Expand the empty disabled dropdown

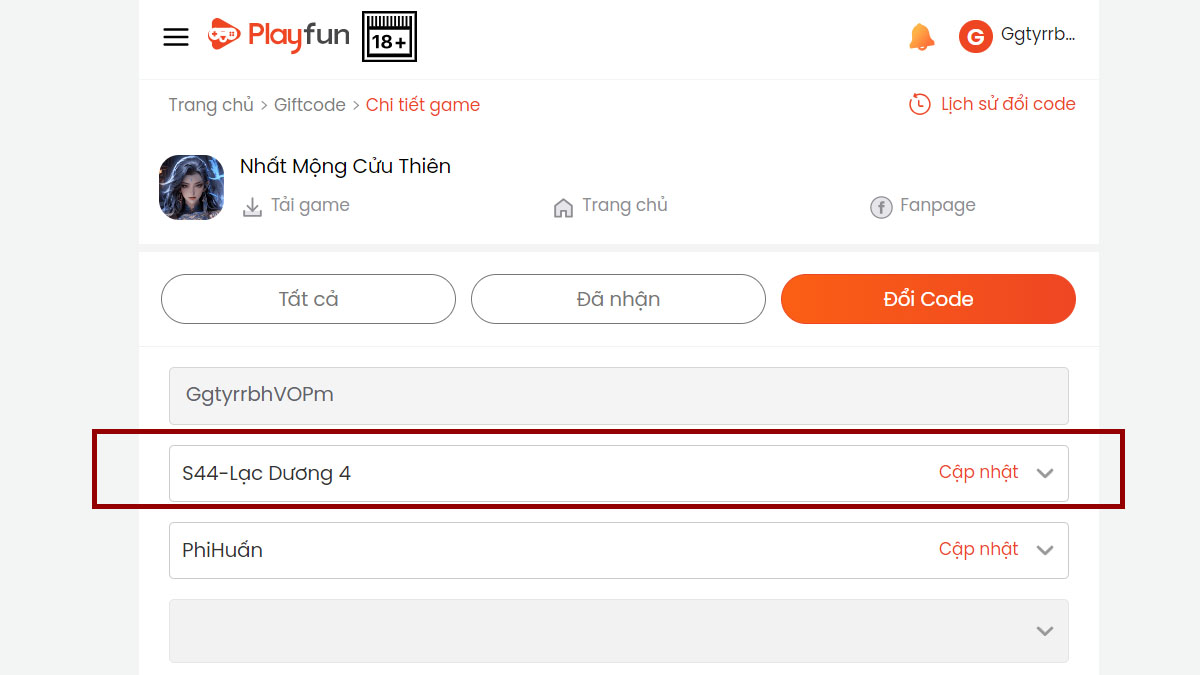[x=1045, y=630]
